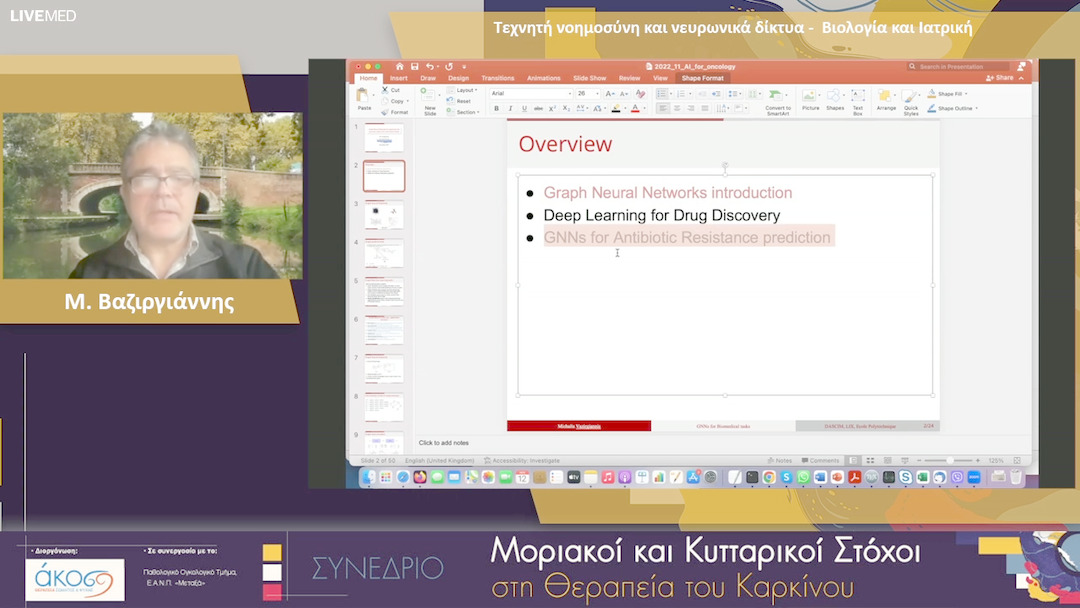Toggle Italic formatting

click(510, 108)
